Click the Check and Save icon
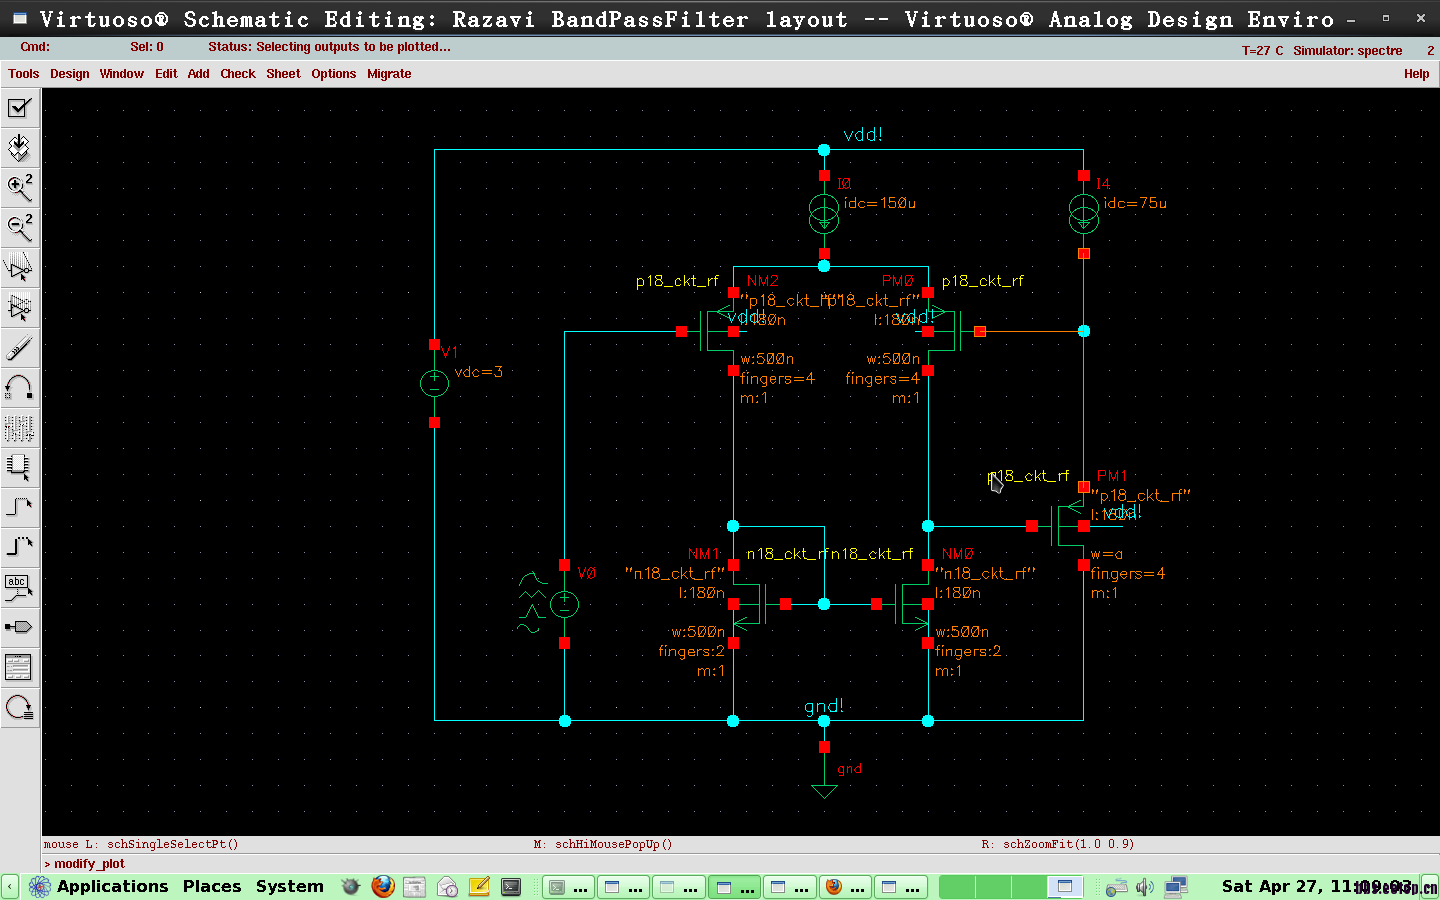This screenshot has height=900, width=1440. point(19,108)
